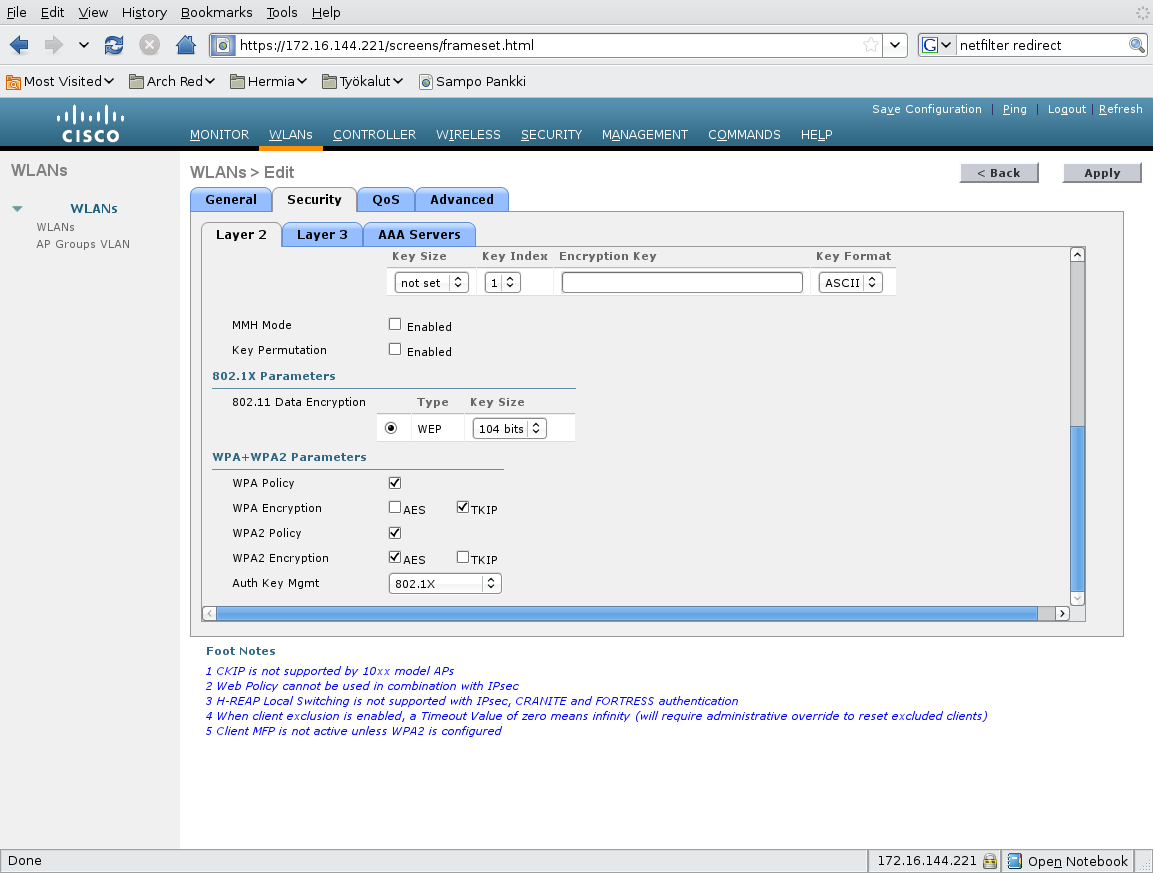Open the Most Visited bookmarks folder
This screenshot has width=1153, height=873.
click(60, 82)
